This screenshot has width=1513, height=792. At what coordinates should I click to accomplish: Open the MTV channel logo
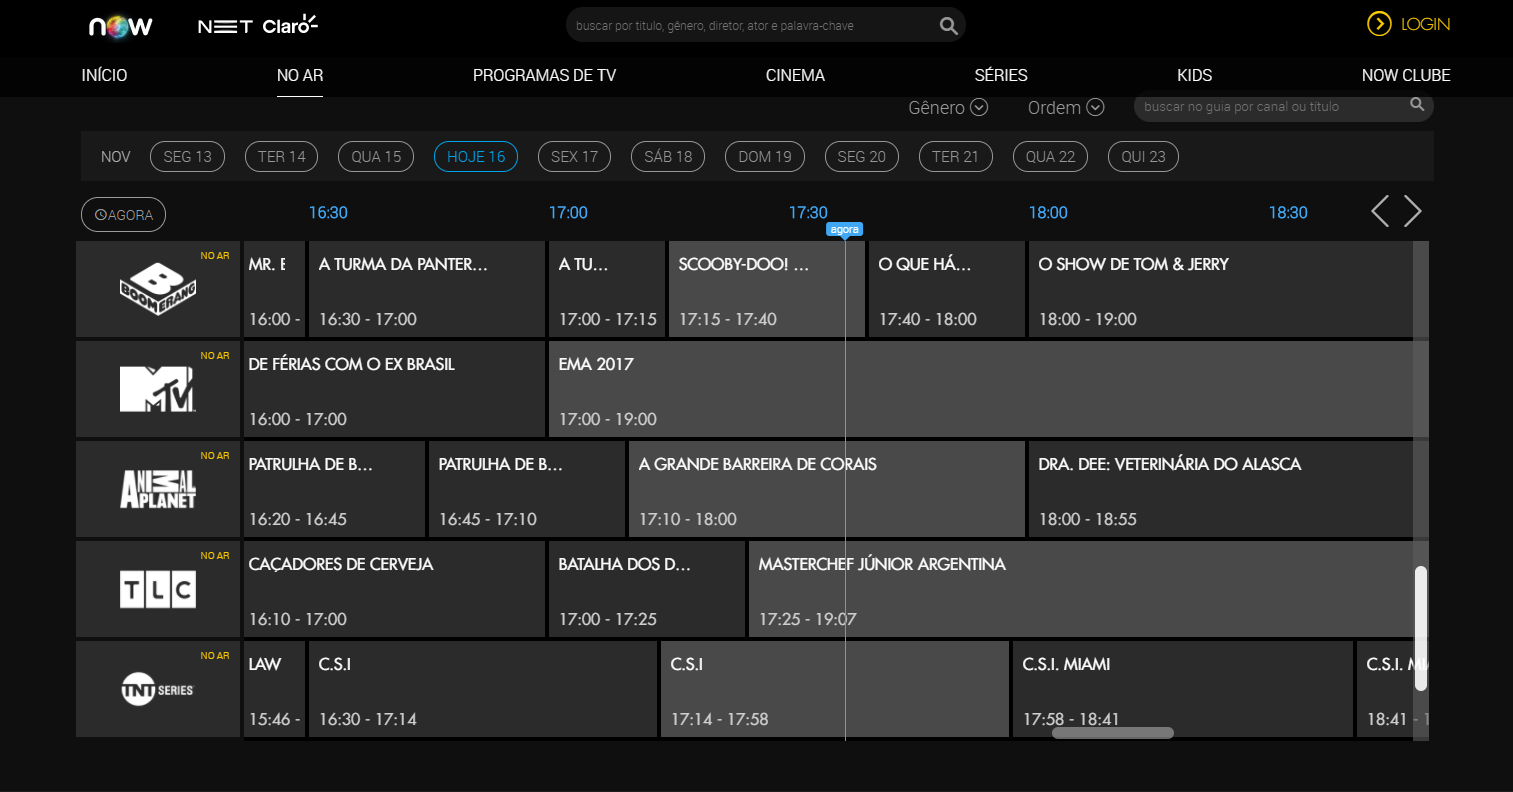158,389
